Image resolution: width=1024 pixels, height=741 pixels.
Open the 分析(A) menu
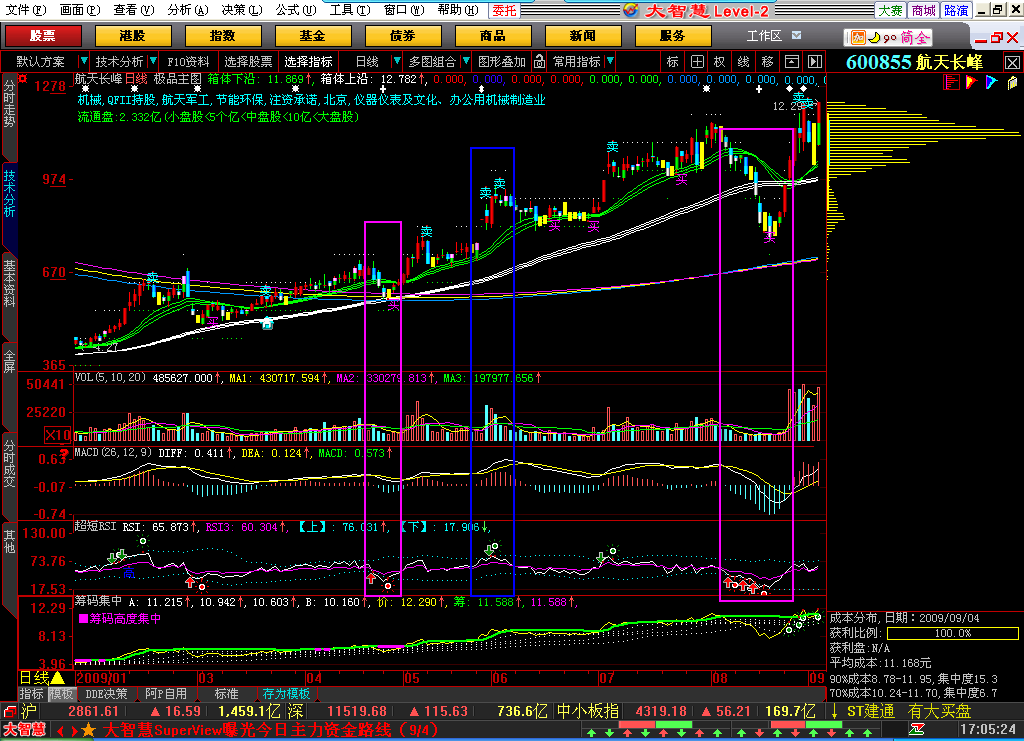point(187,10)
